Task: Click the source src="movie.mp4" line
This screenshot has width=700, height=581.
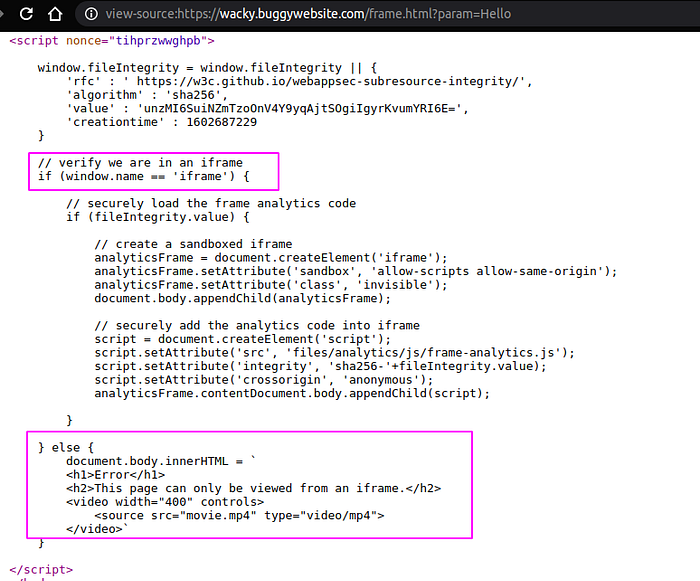Action: (239, 515)
